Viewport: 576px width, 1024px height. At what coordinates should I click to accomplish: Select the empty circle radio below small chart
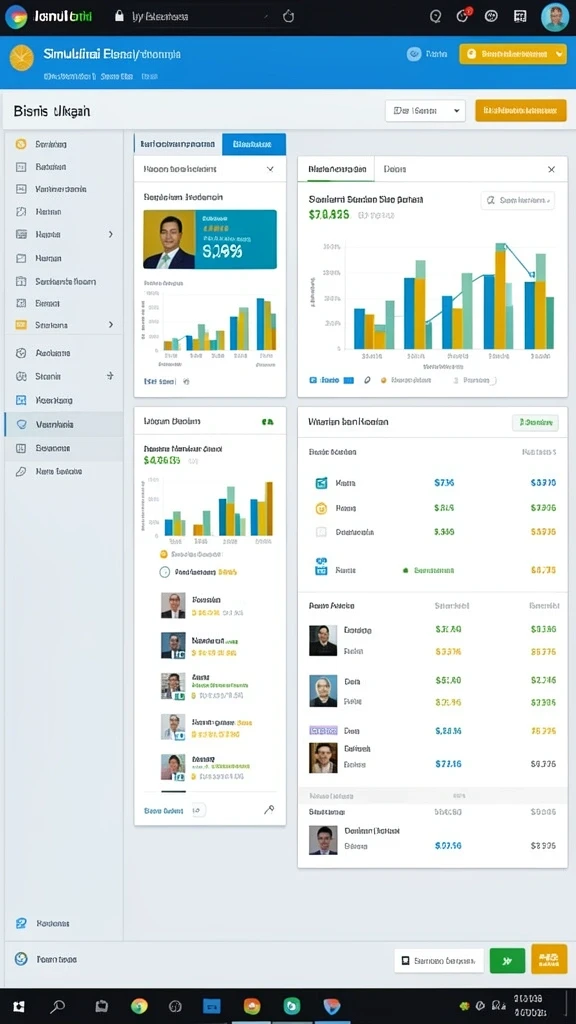pyautogui.click(x=165, y=572)
